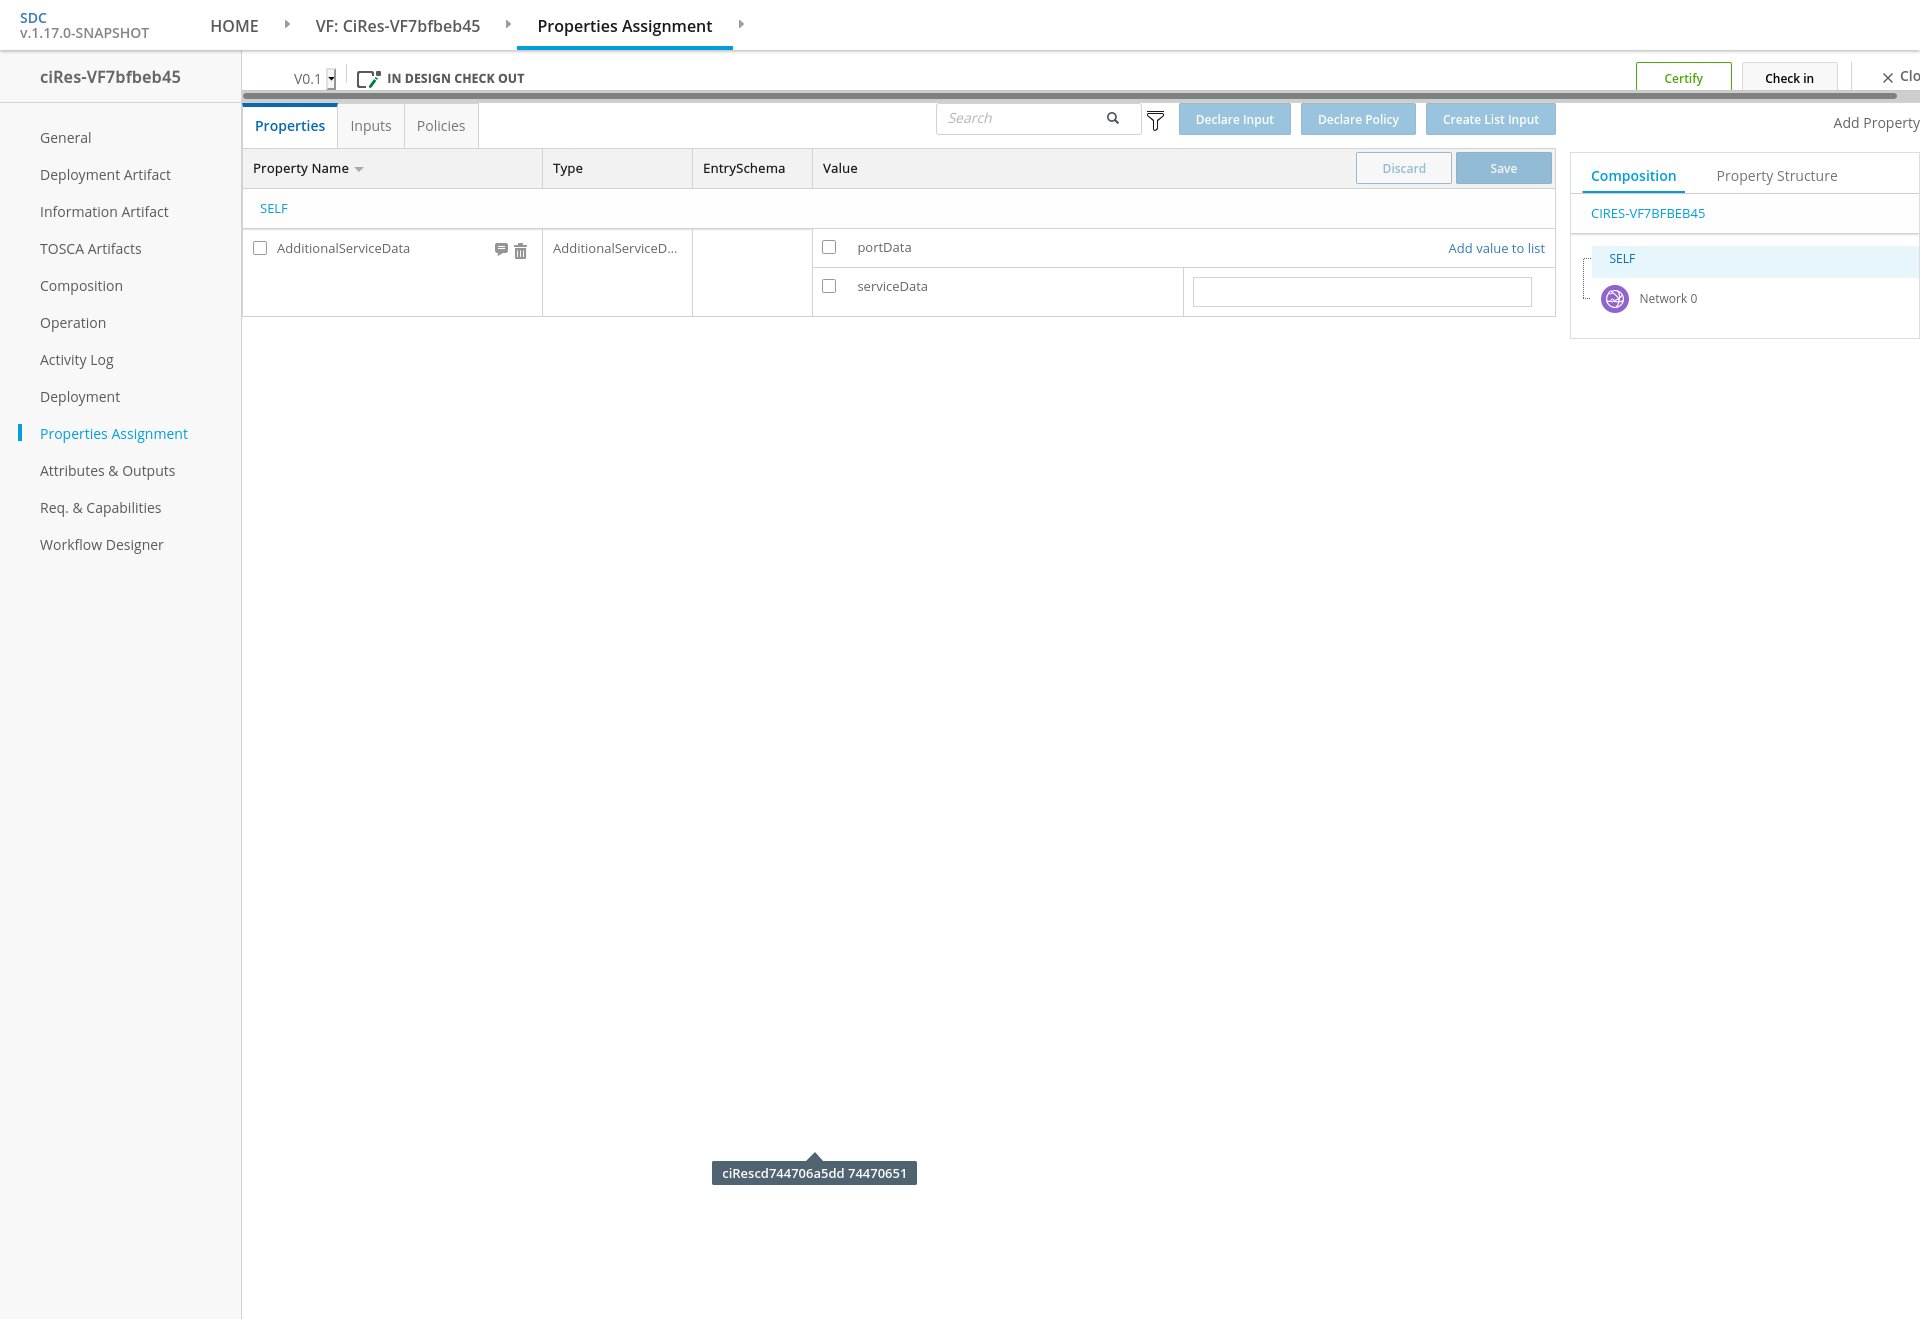Open Workflow Designer in sidebar
This screenshot has height=1319, width=1920.
coord(101,545)
